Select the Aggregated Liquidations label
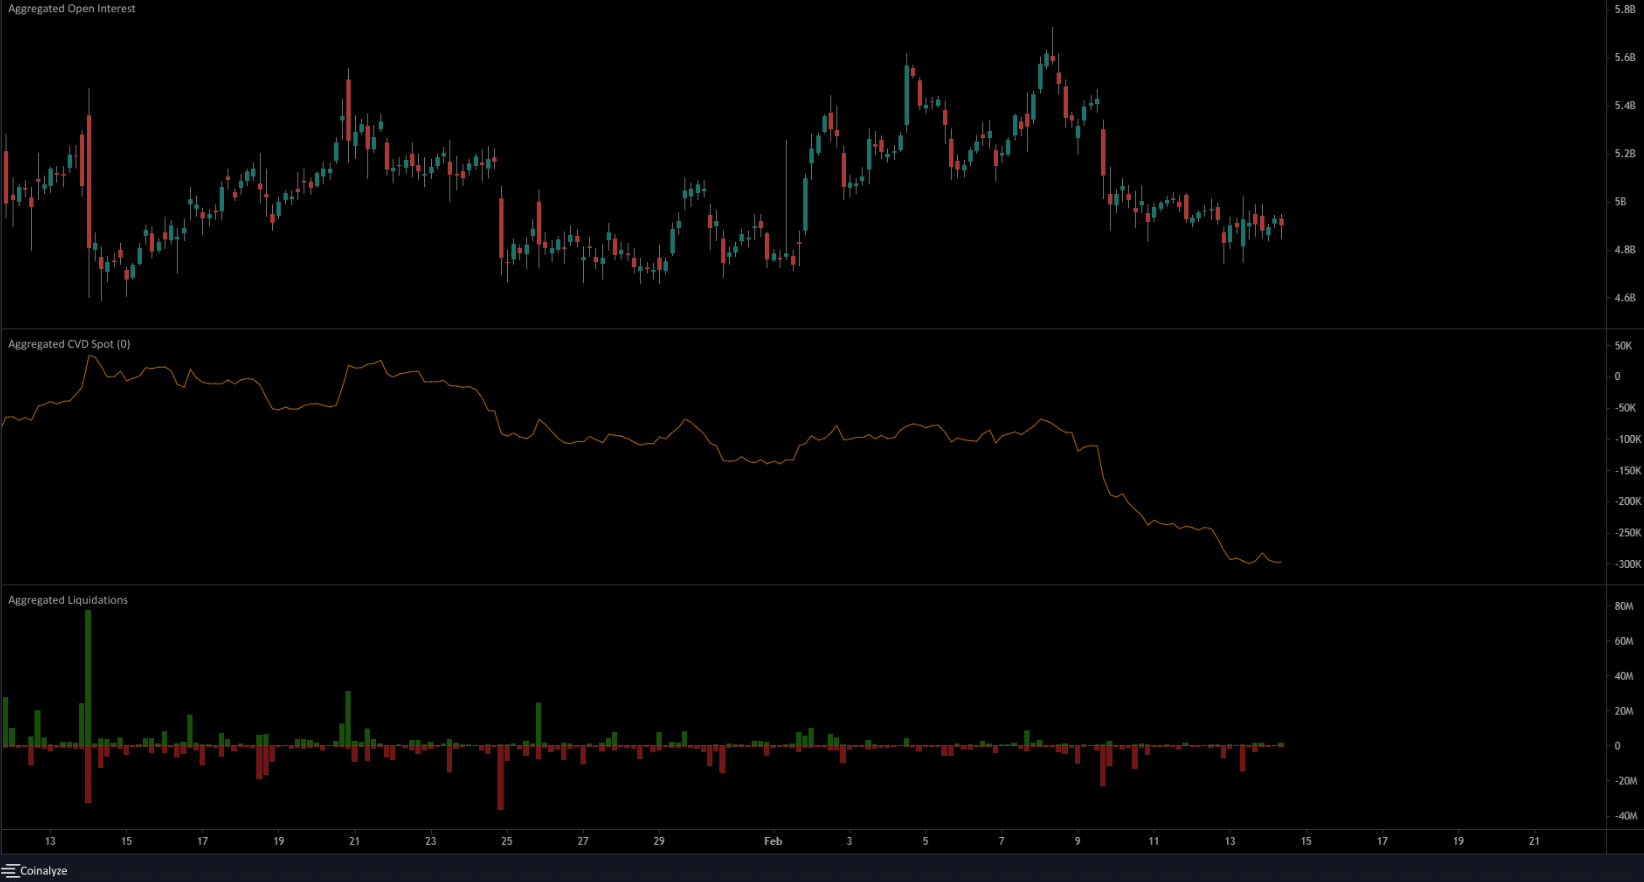Viewport: 1644px width, 882px height. click(68, 600)
